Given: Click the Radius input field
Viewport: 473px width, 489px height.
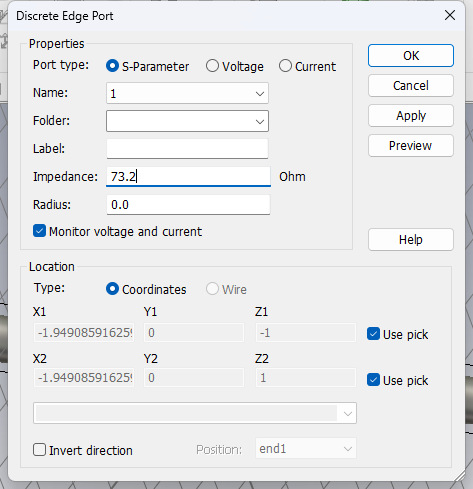Looking at the screenshot, I should [x=188, y=205].
